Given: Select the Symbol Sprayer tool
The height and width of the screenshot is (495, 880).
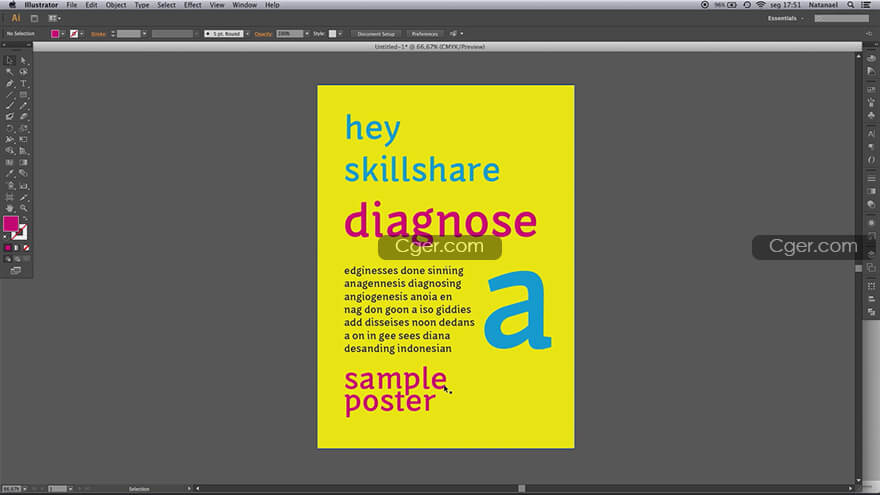Looking at the screenshot, I should point(10,185).
